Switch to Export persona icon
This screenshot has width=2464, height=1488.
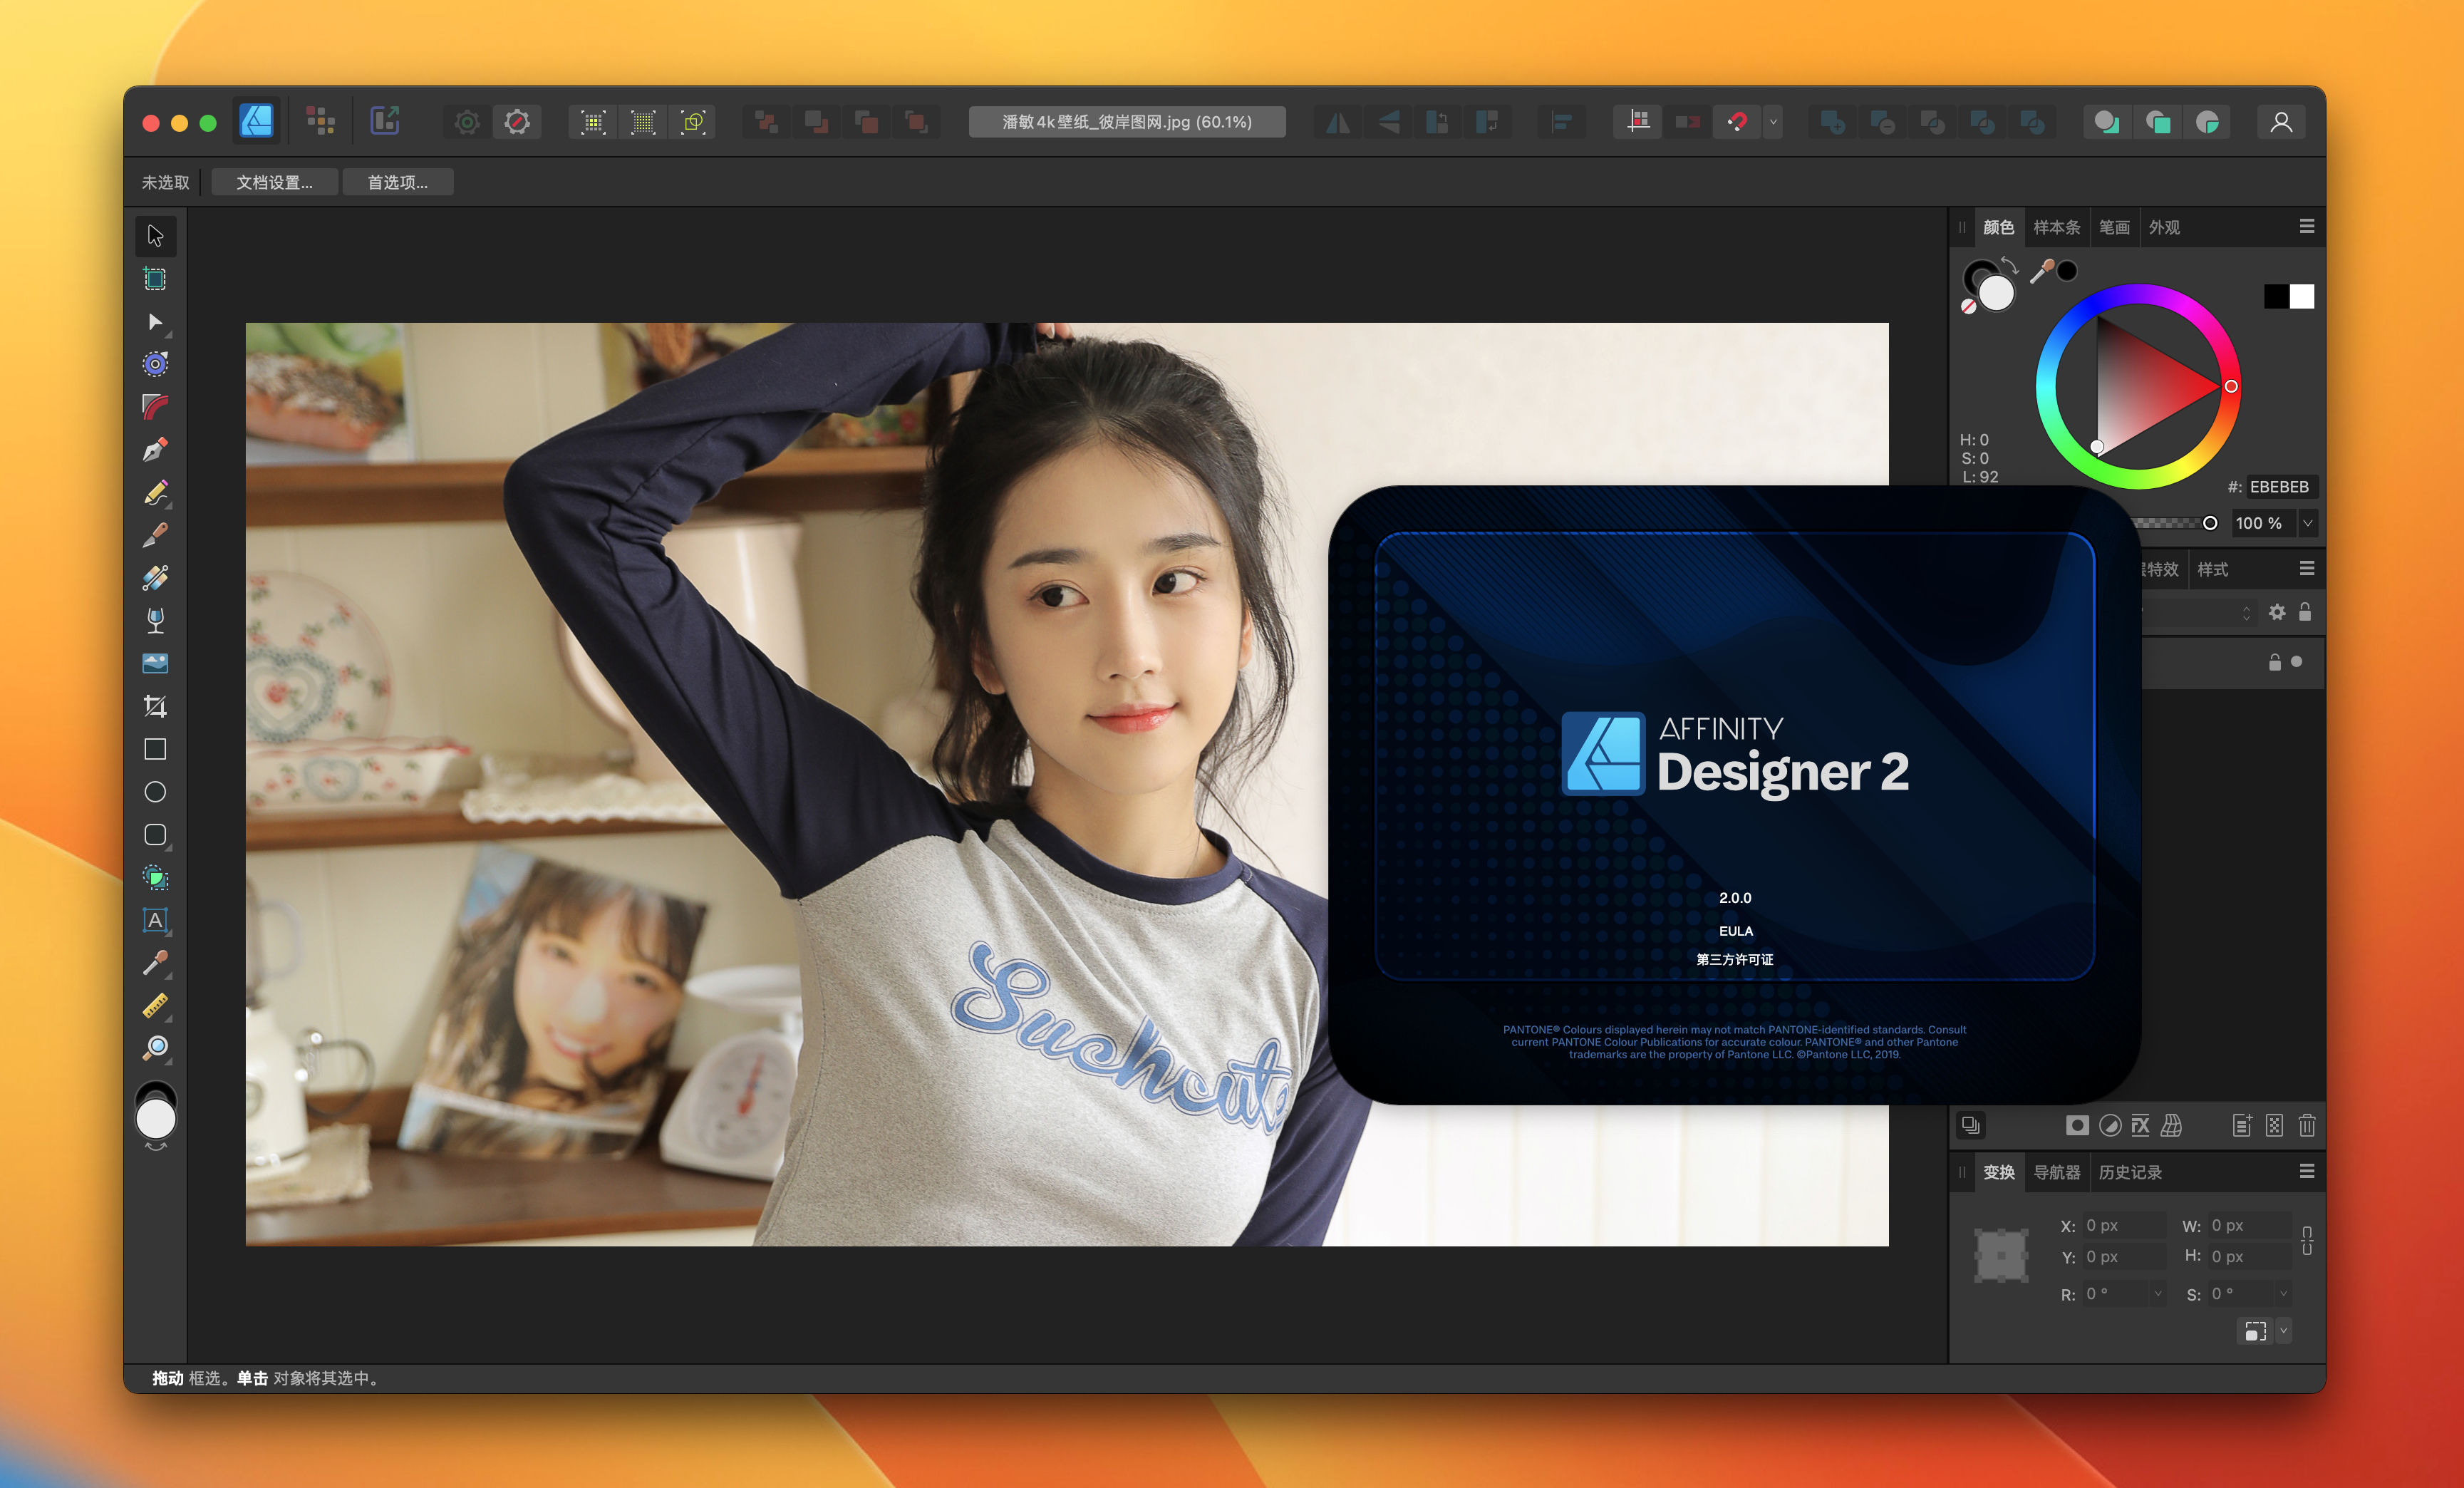pyautogui.click(x=385, y=122)
